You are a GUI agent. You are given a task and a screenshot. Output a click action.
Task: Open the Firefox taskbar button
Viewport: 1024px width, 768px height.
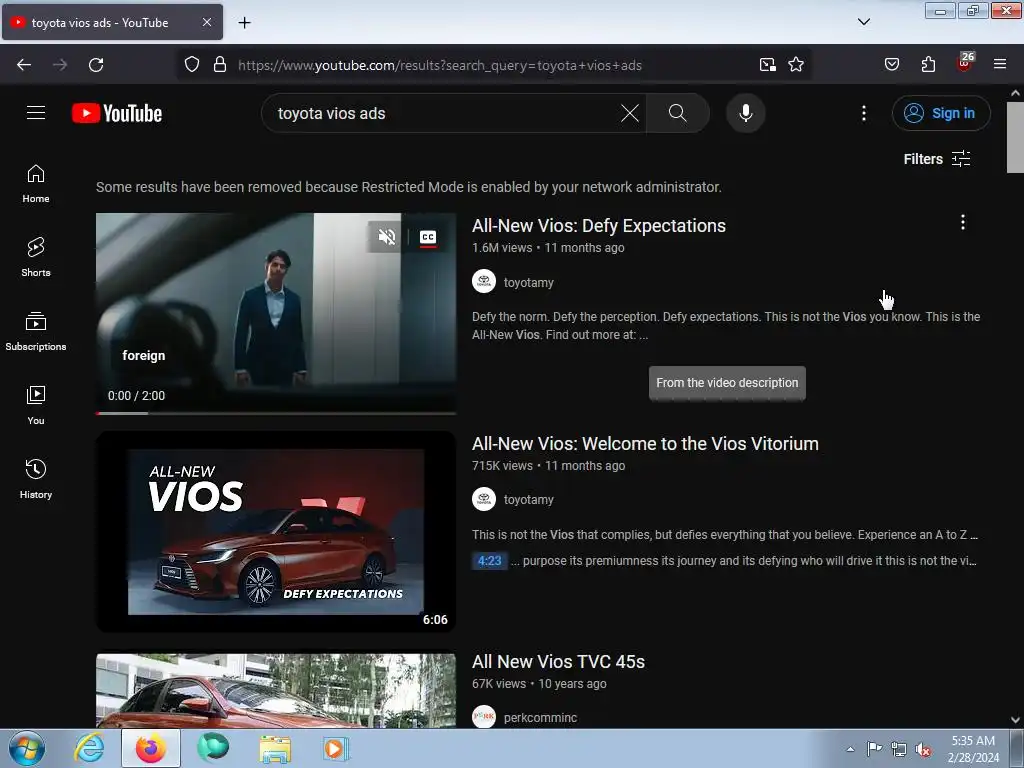151,748
